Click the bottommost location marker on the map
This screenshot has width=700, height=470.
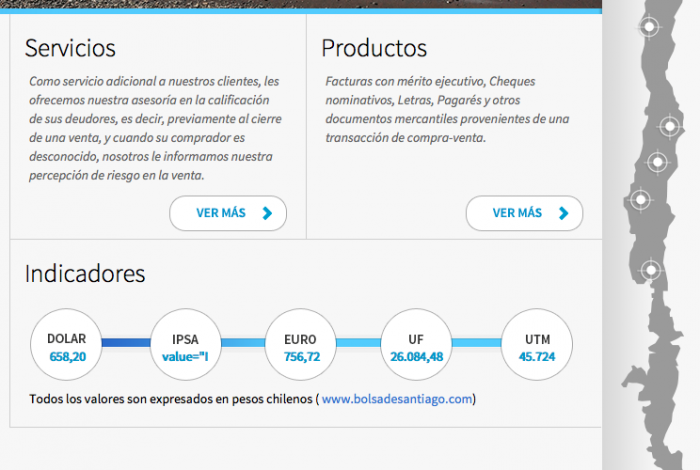pyautogui.click(x=651, y=270)
